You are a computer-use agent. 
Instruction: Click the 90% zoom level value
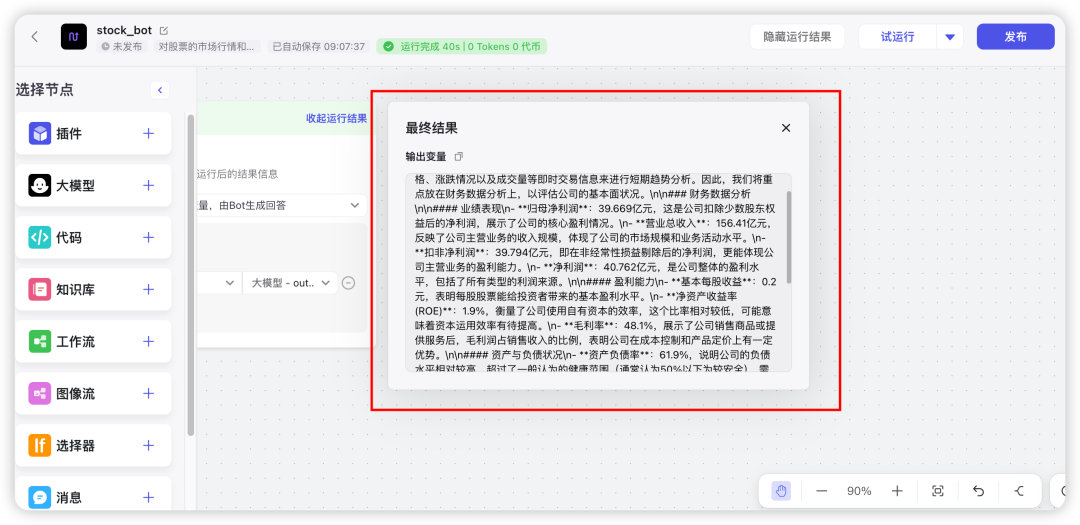pyautogui.click(x=859, y=491)
